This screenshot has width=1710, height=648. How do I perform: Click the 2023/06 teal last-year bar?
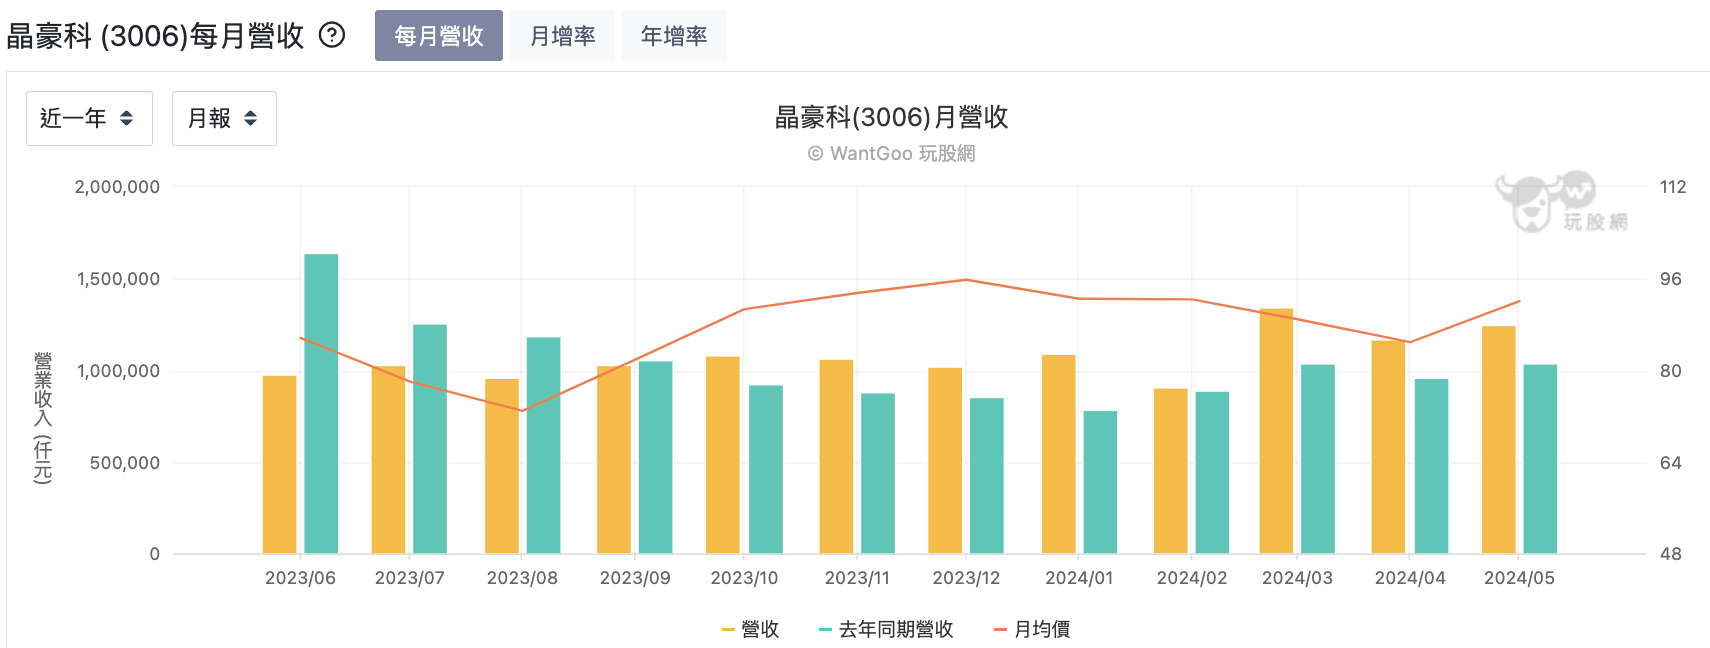[x=321, y=404]
